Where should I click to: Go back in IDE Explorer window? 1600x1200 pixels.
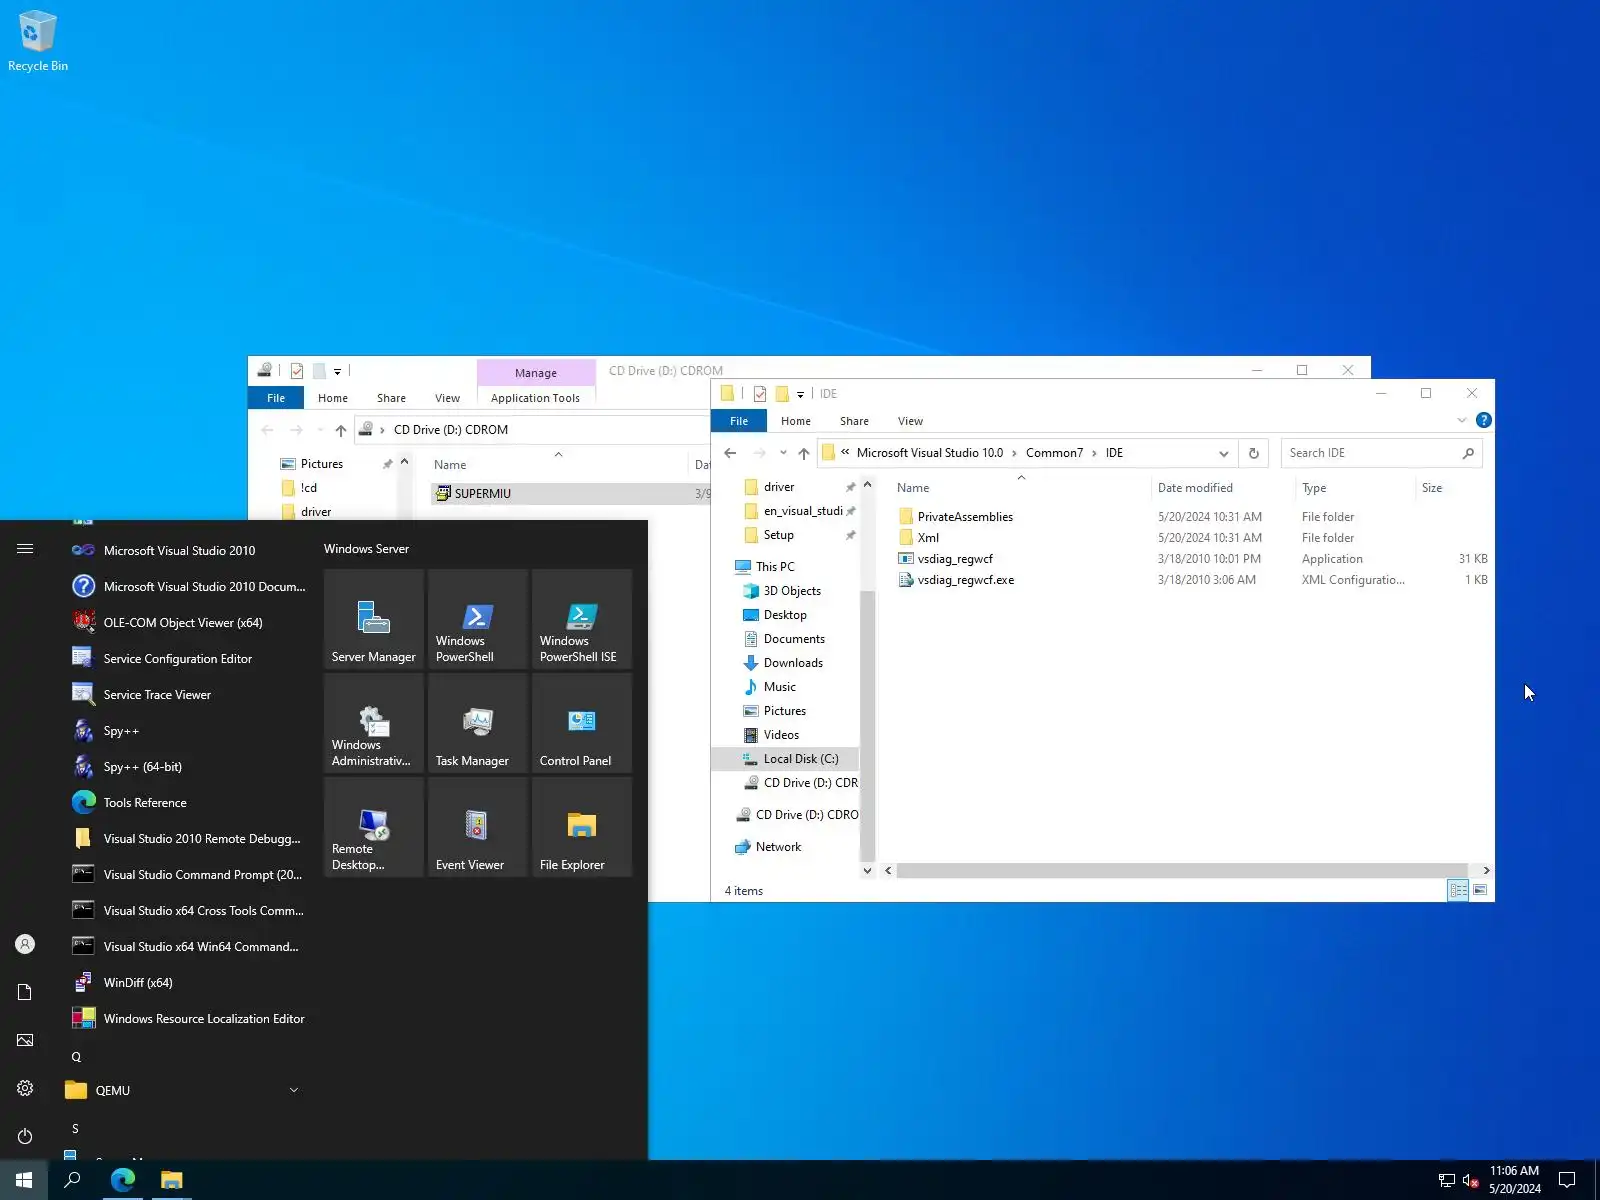pos(730,453)
